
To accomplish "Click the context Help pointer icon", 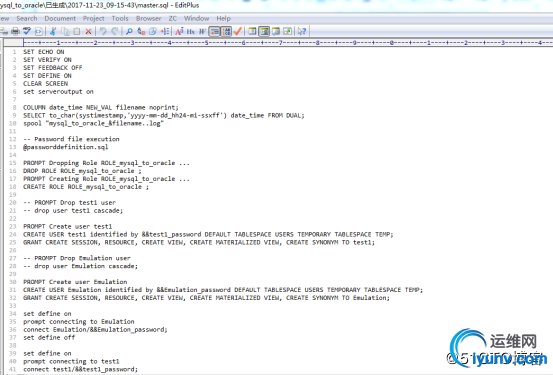I will pyautogui.click(x=302, y=31).
